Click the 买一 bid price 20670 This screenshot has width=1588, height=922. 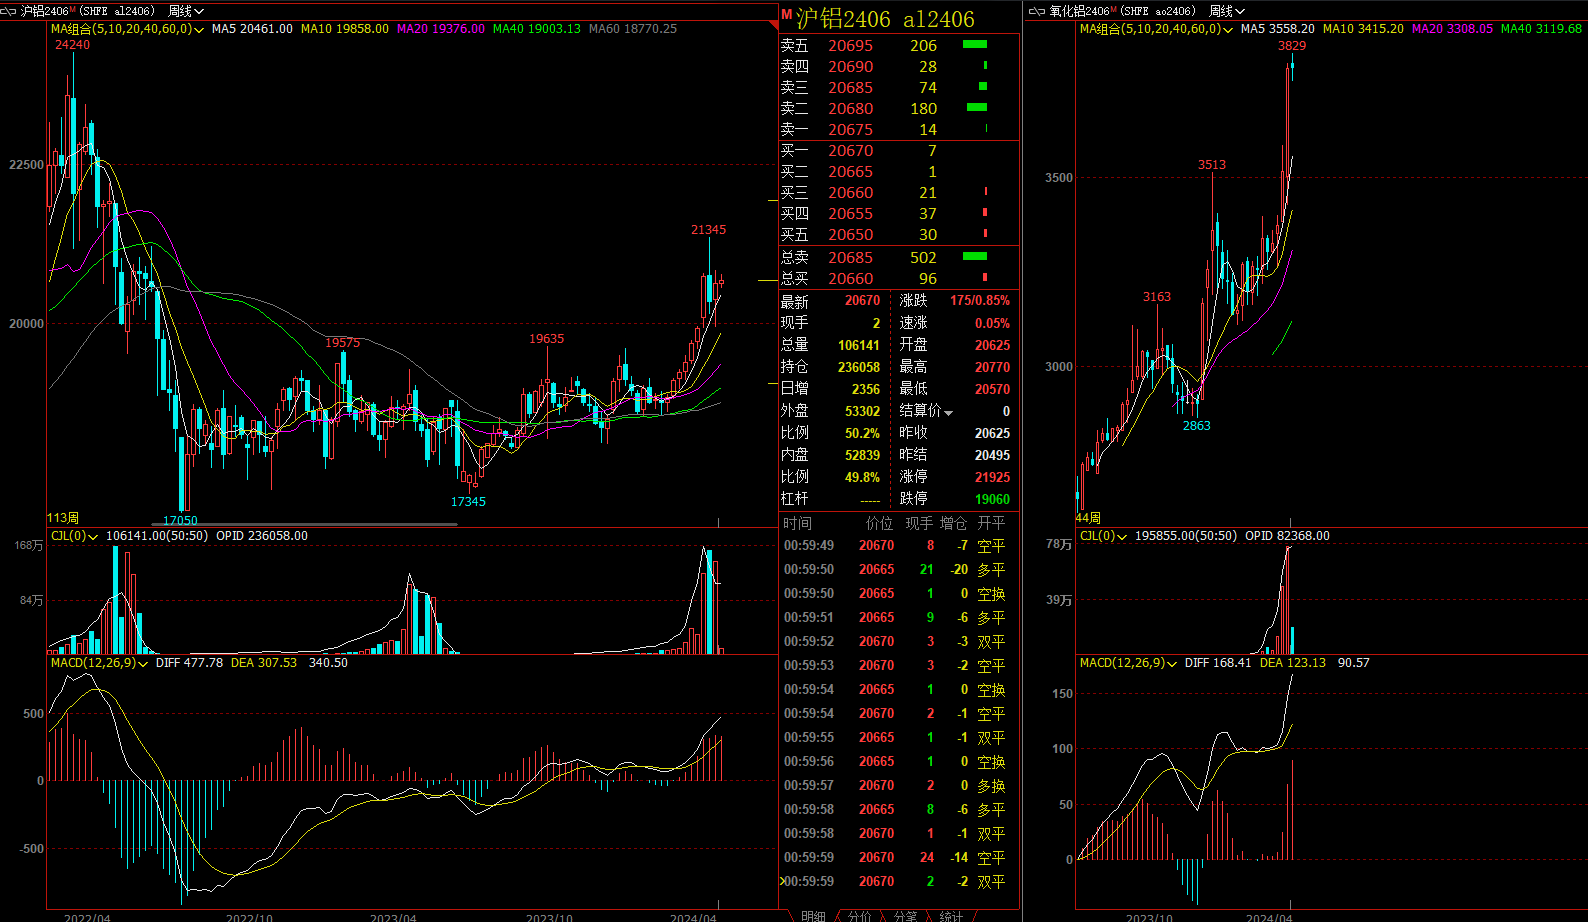(x=850, y=151)
